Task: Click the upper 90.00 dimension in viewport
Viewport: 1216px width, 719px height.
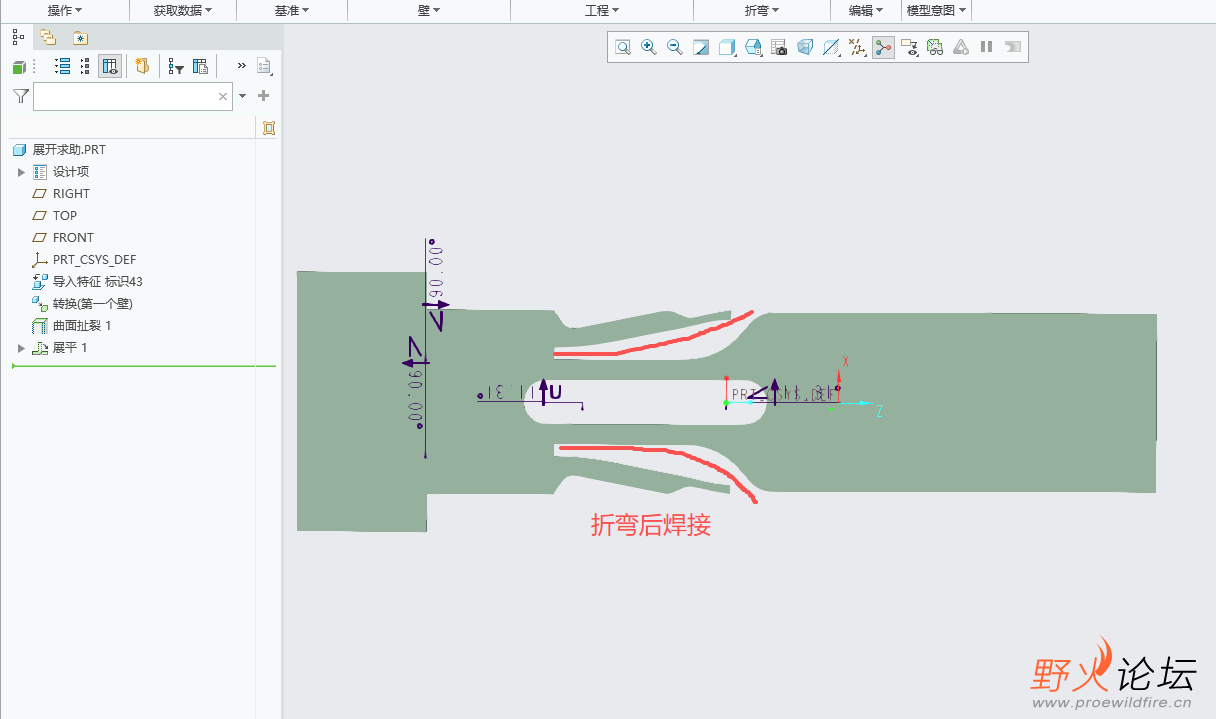Action: 435,267
